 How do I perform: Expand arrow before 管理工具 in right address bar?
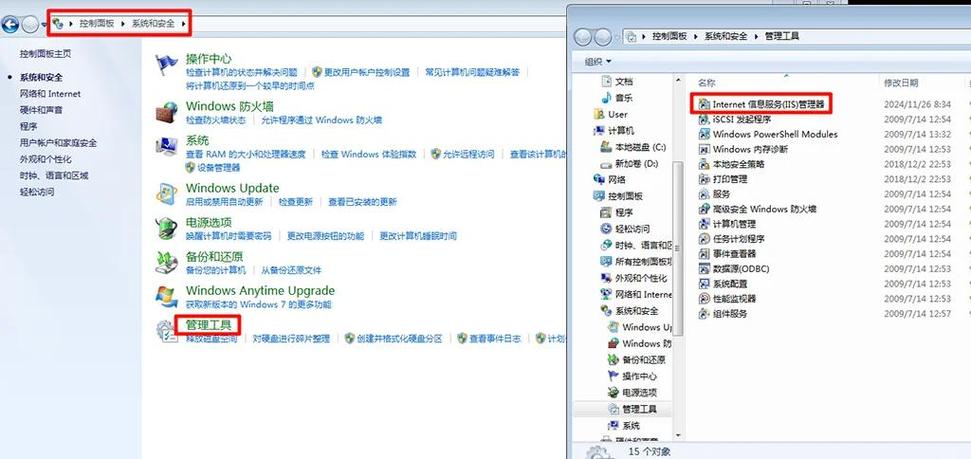point(756,37)
